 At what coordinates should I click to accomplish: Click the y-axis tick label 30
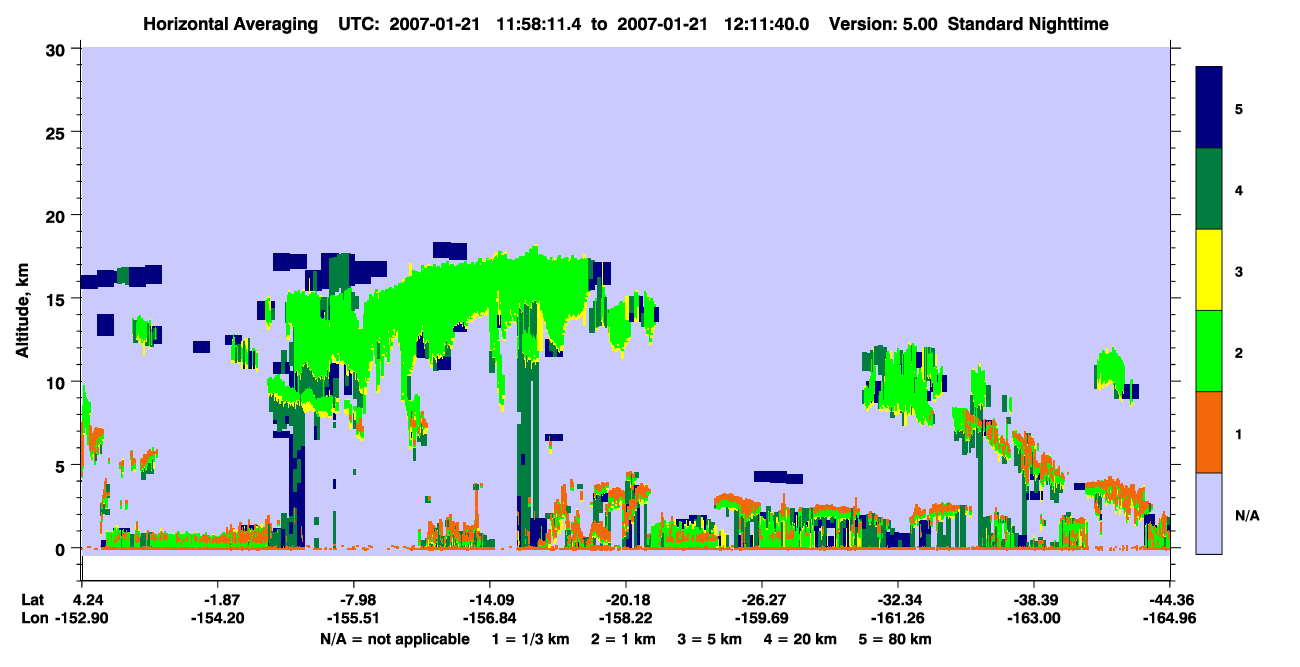point(58,49)
